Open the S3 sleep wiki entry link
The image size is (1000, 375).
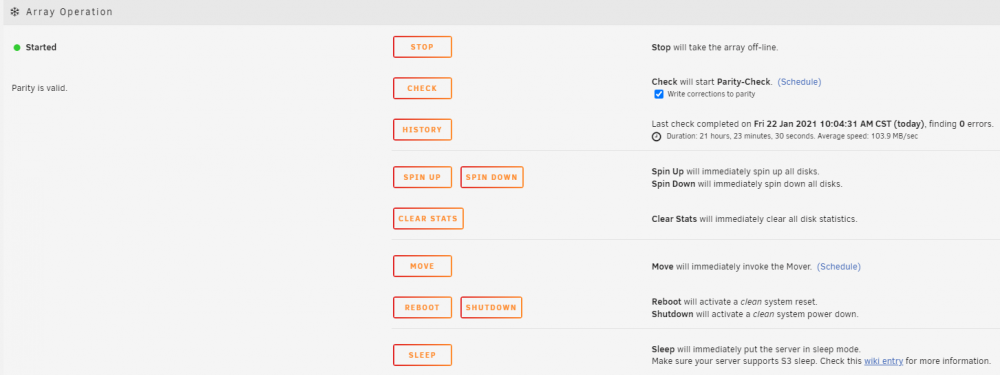883,361
